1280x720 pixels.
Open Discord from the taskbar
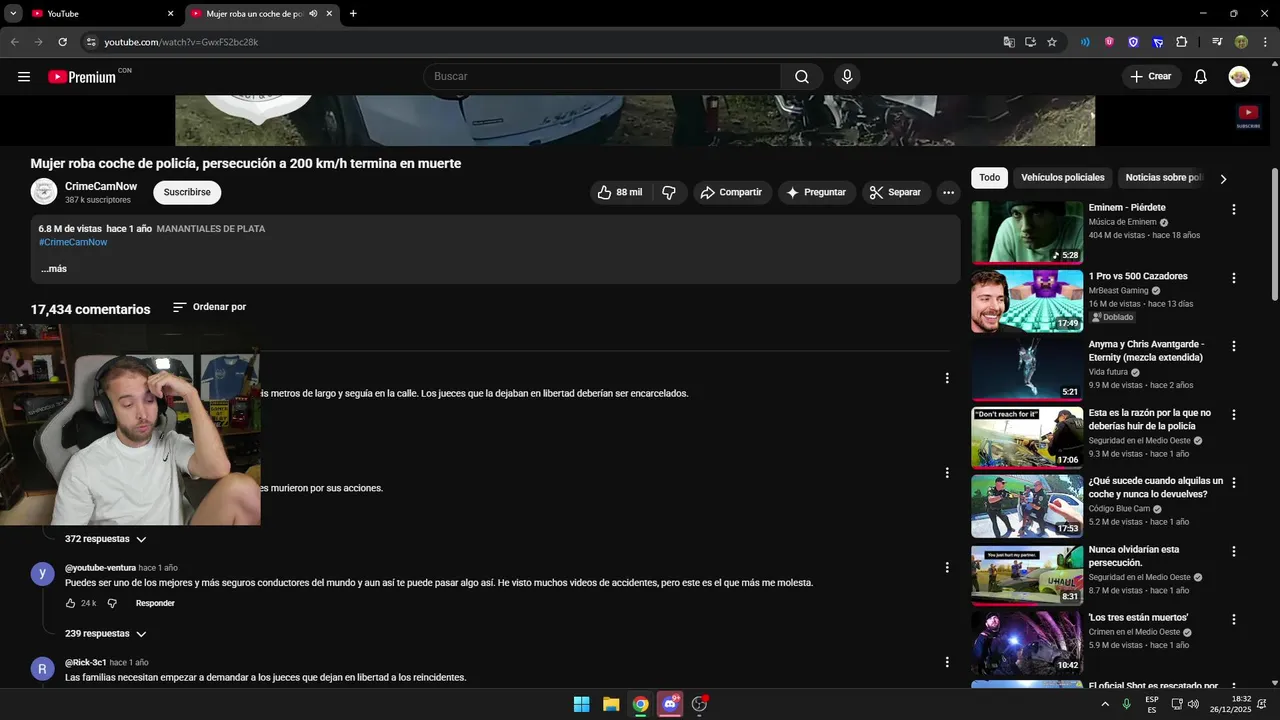click(x=670, y=704)
